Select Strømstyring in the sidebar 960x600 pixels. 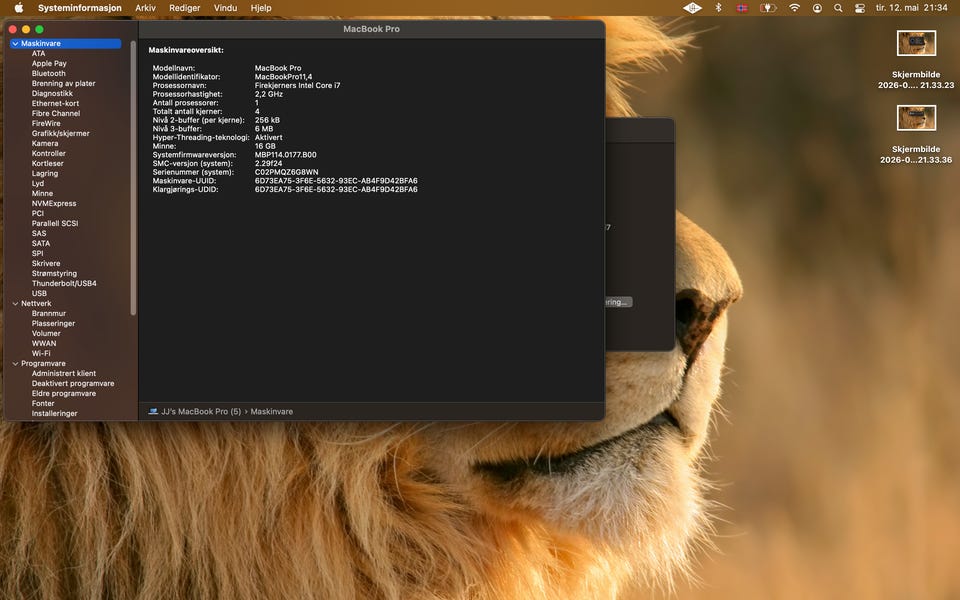click(54, 274)
